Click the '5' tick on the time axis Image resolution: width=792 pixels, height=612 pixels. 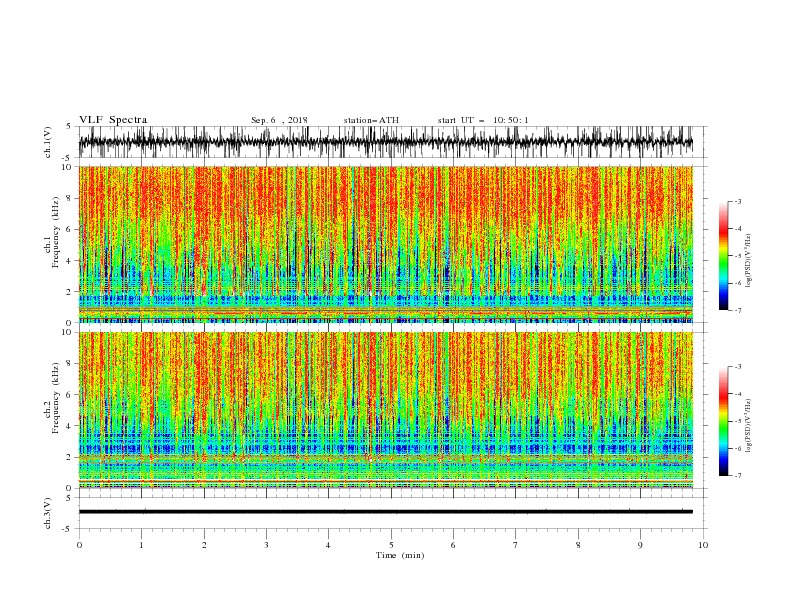391,545
